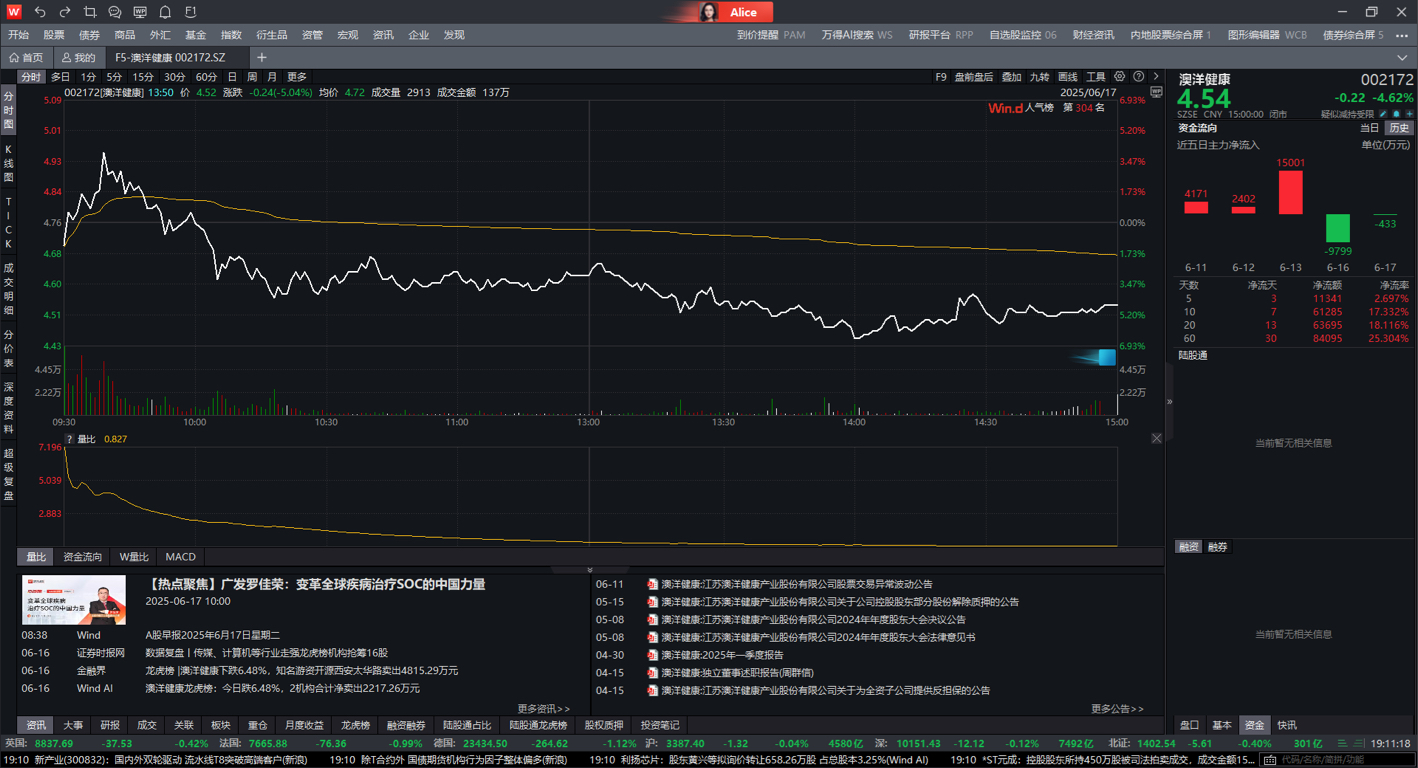Switch flow view to 当日
Screen dimensions: 1418x768
coord(1369,128)
